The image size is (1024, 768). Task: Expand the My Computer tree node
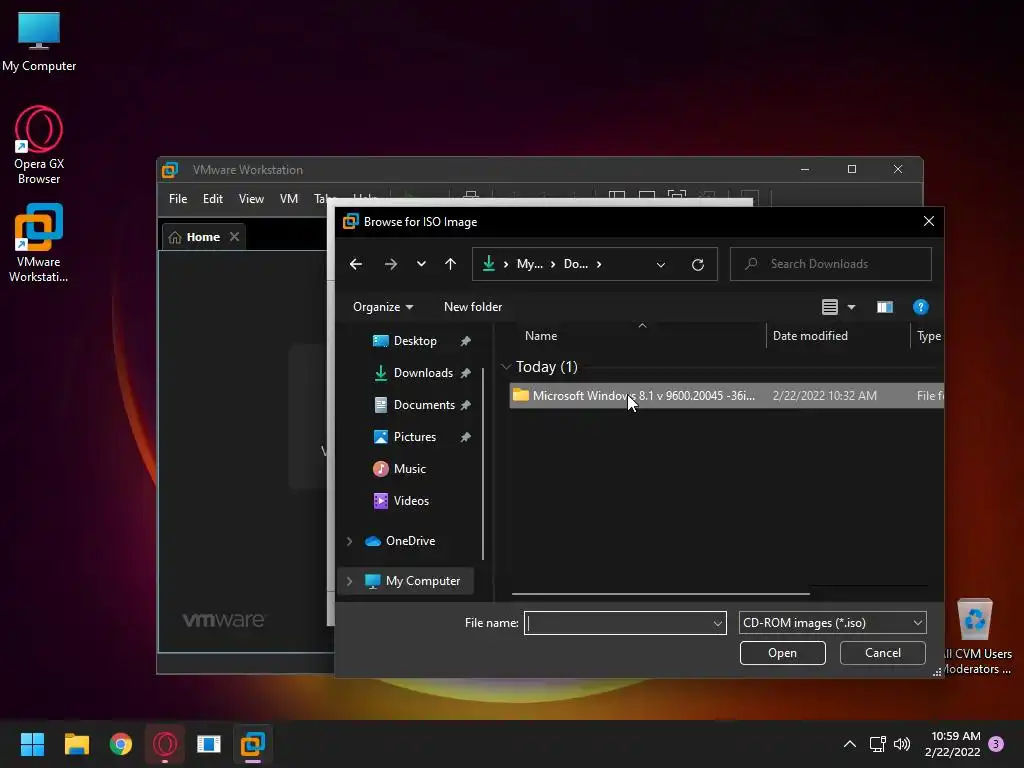[x=349, y=581]
